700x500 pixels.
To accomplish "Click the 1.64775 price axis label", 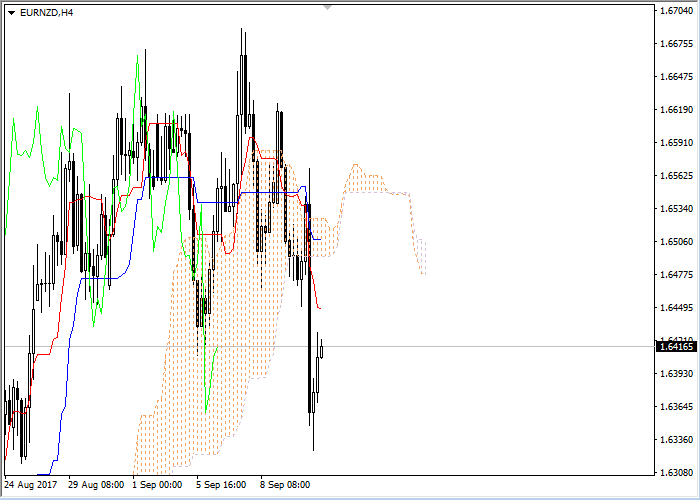I will pos(676,275).
